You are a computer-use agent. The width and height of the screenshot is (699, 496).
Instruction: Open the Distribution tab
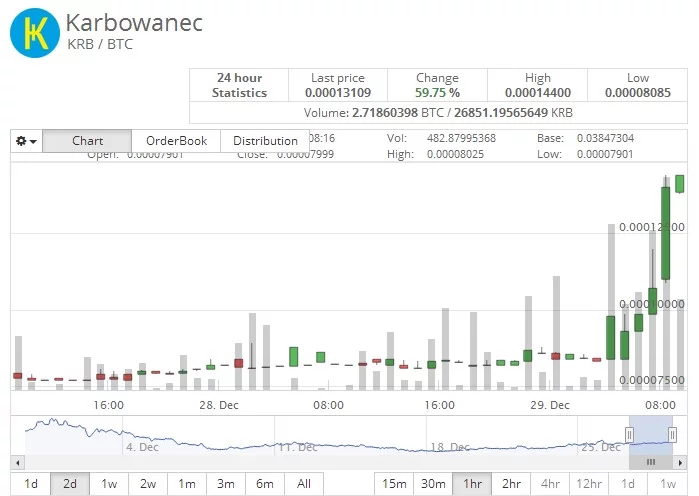click(265, 141)
